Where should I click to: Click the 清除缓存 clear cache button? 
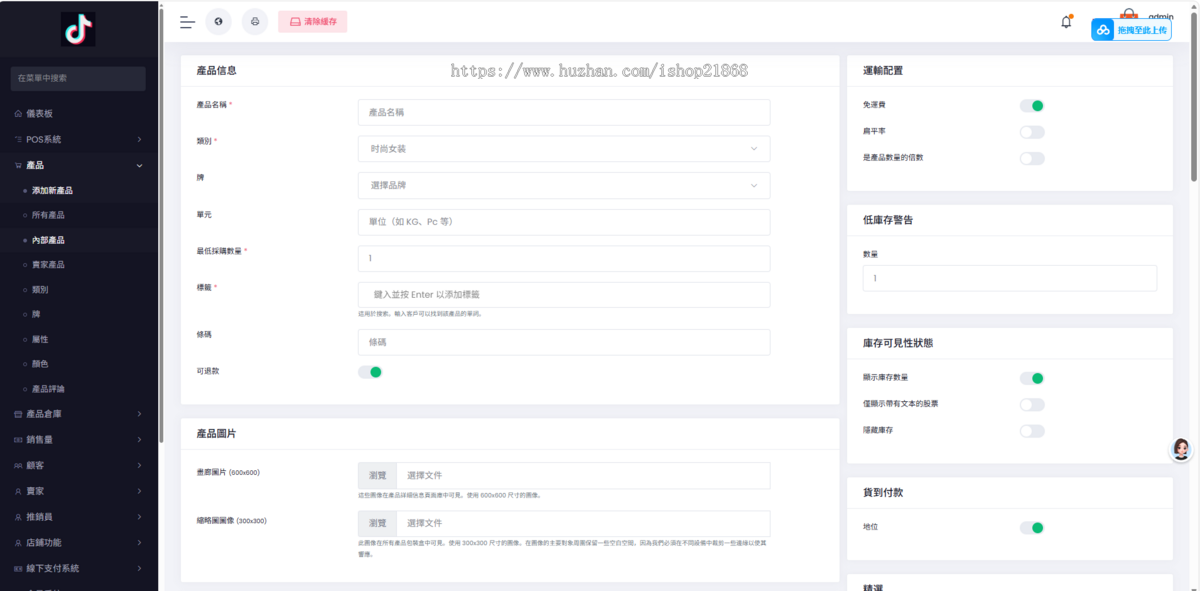pyautogui.click(x=313, y=21)
